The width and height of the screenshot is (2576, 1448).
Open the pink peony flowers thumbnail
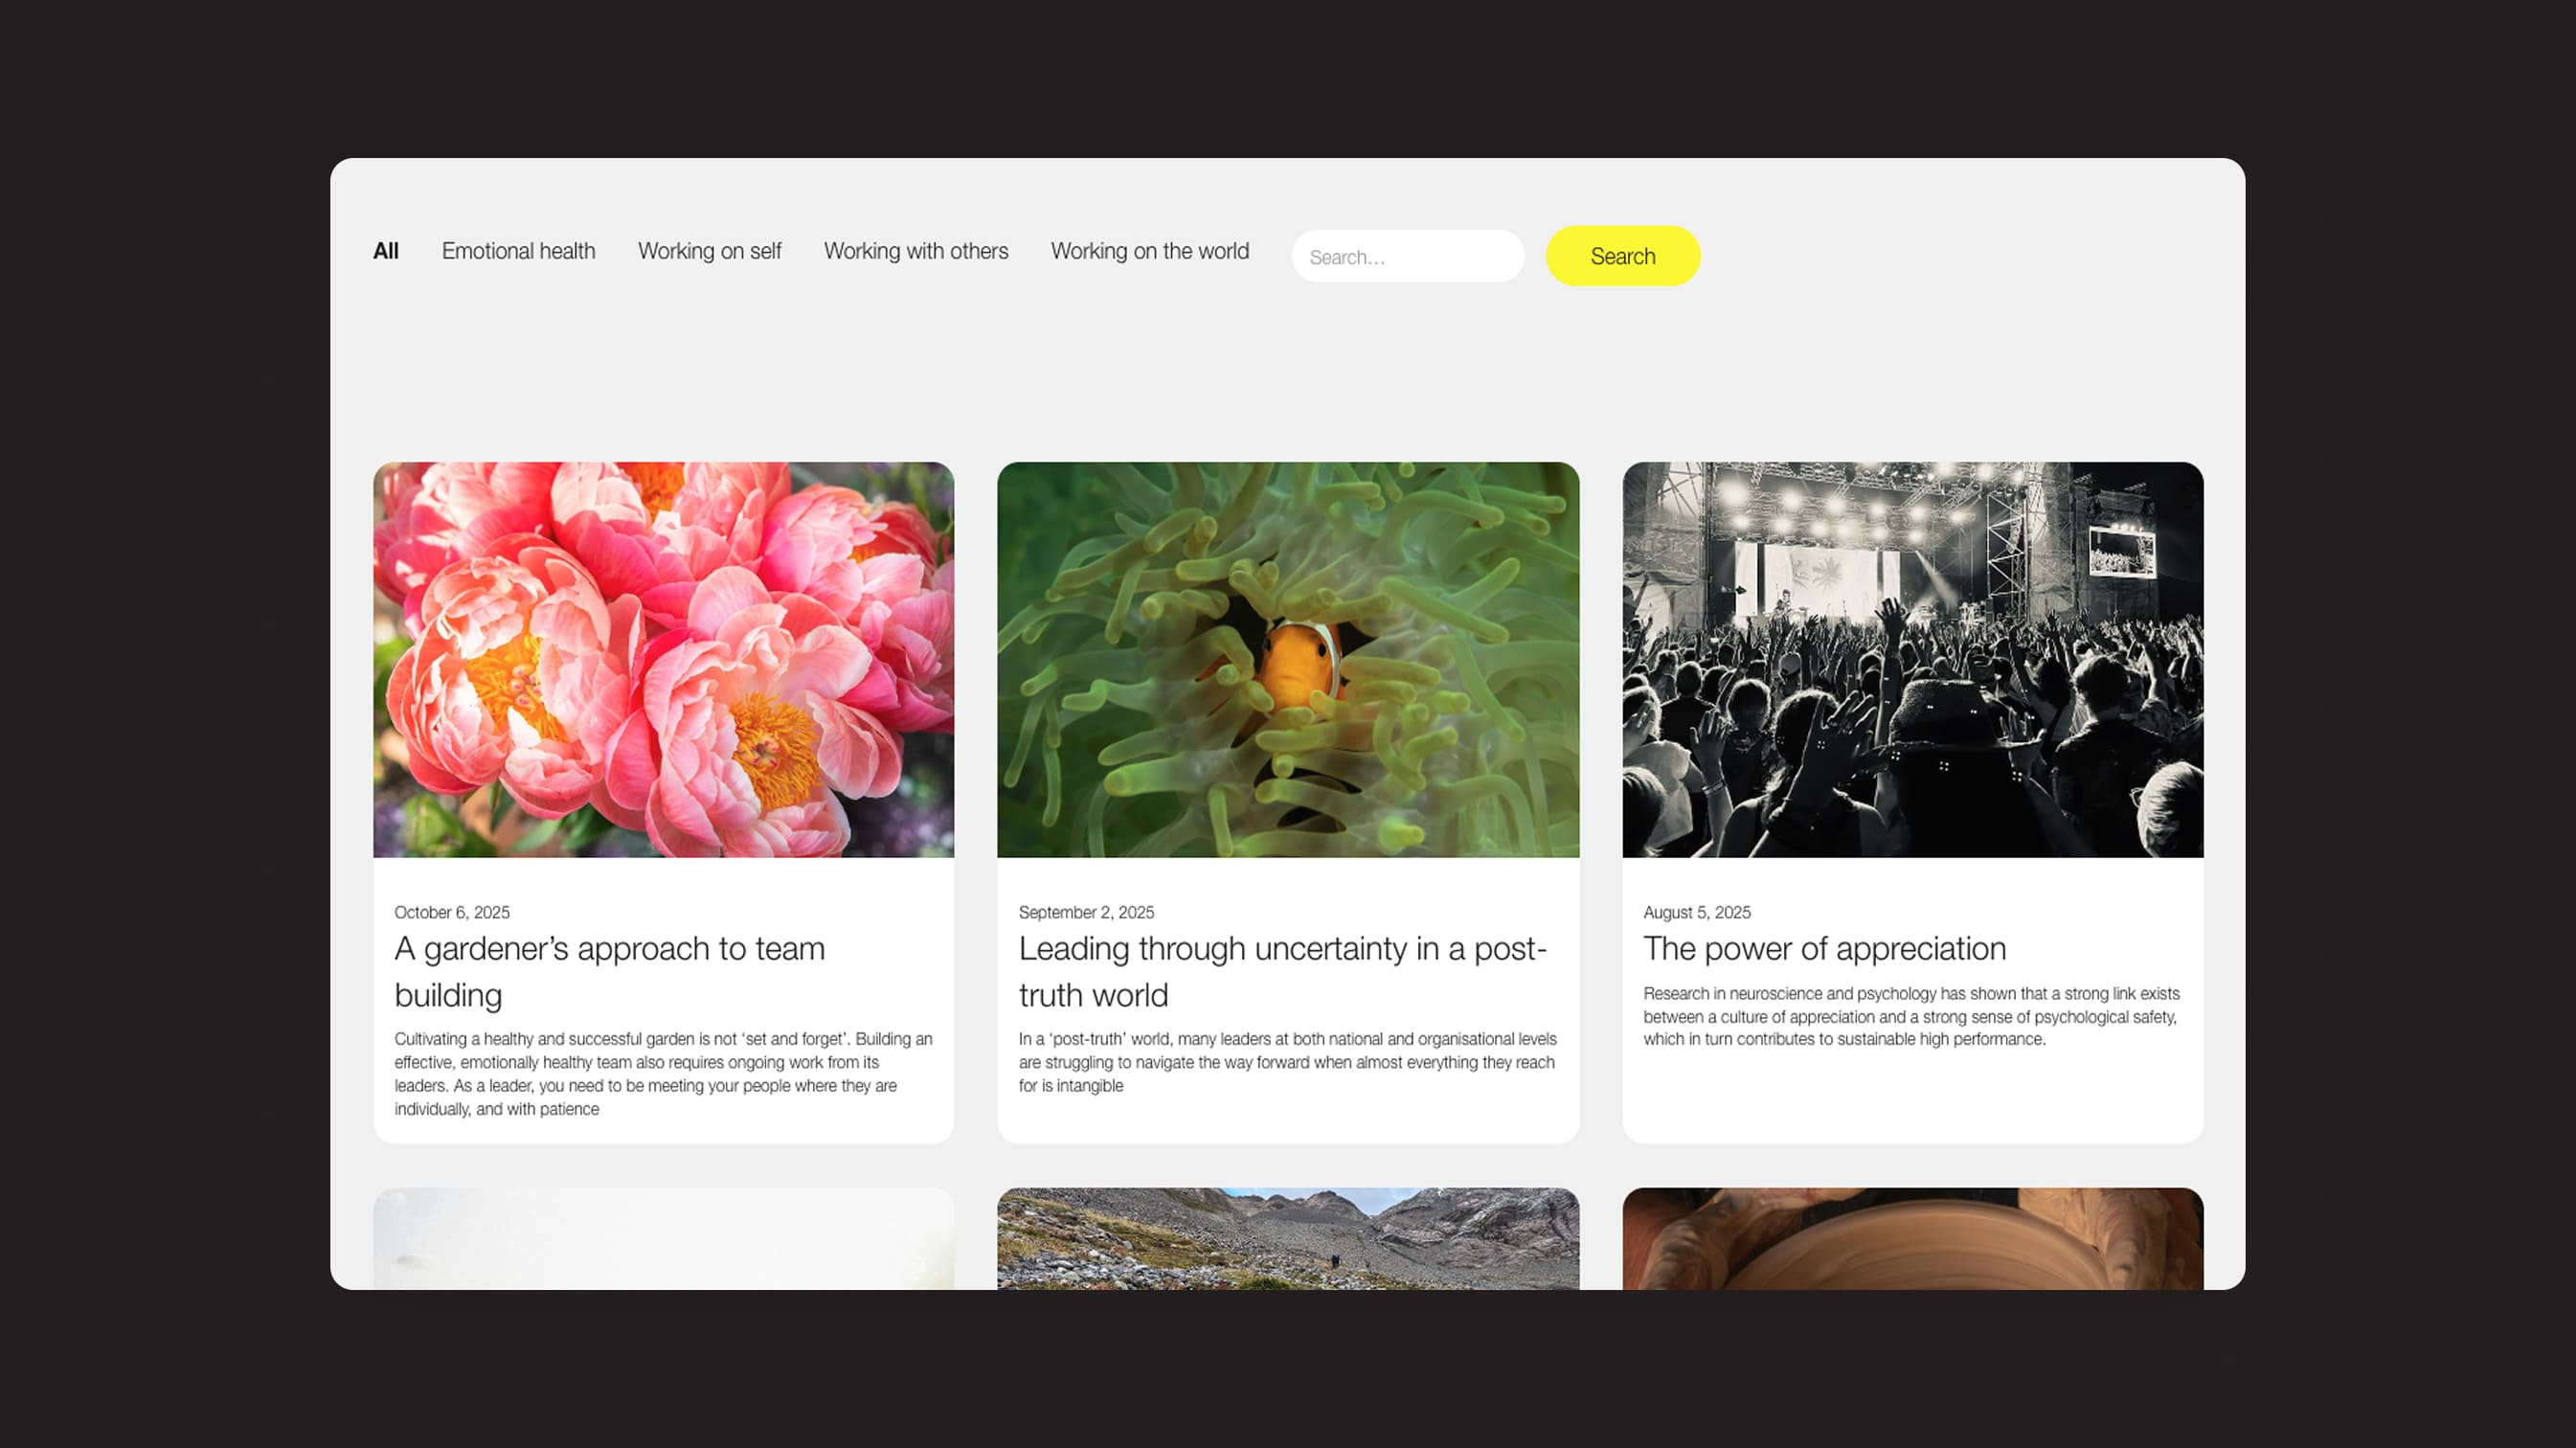coord(663,659)
